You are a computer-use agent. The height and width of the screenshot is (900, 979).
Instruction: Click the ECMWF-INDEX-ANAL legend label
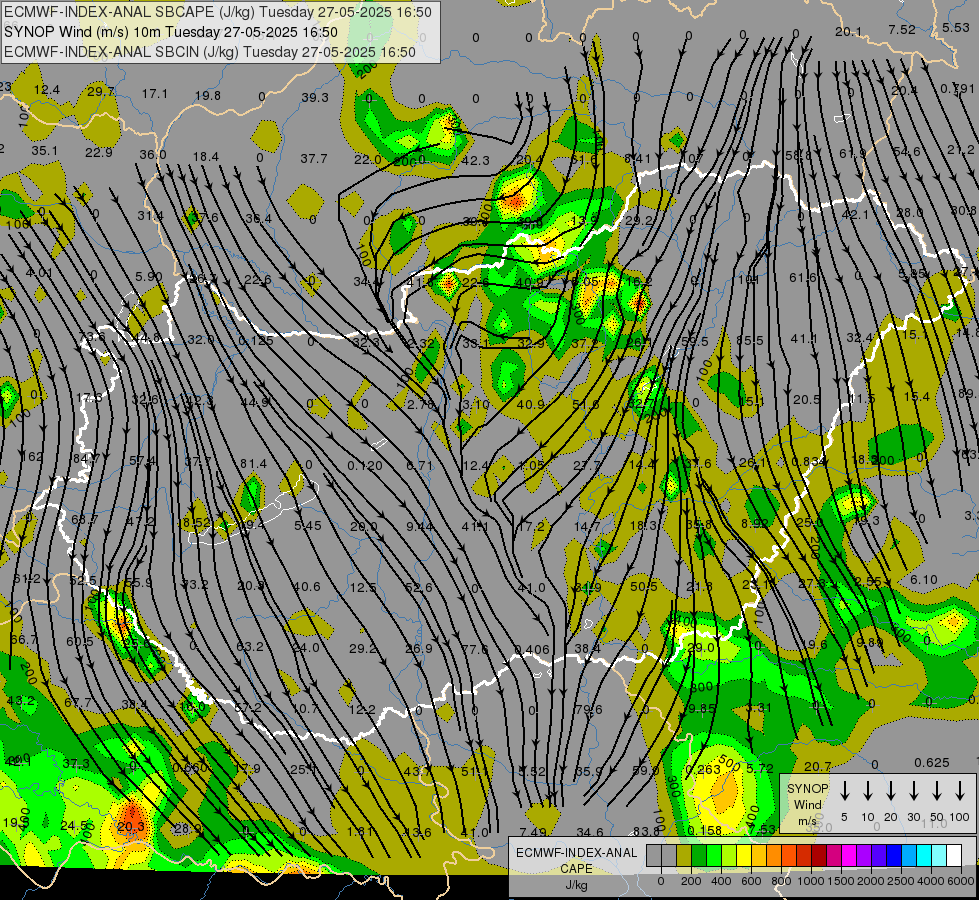click(x=576, y=853)
